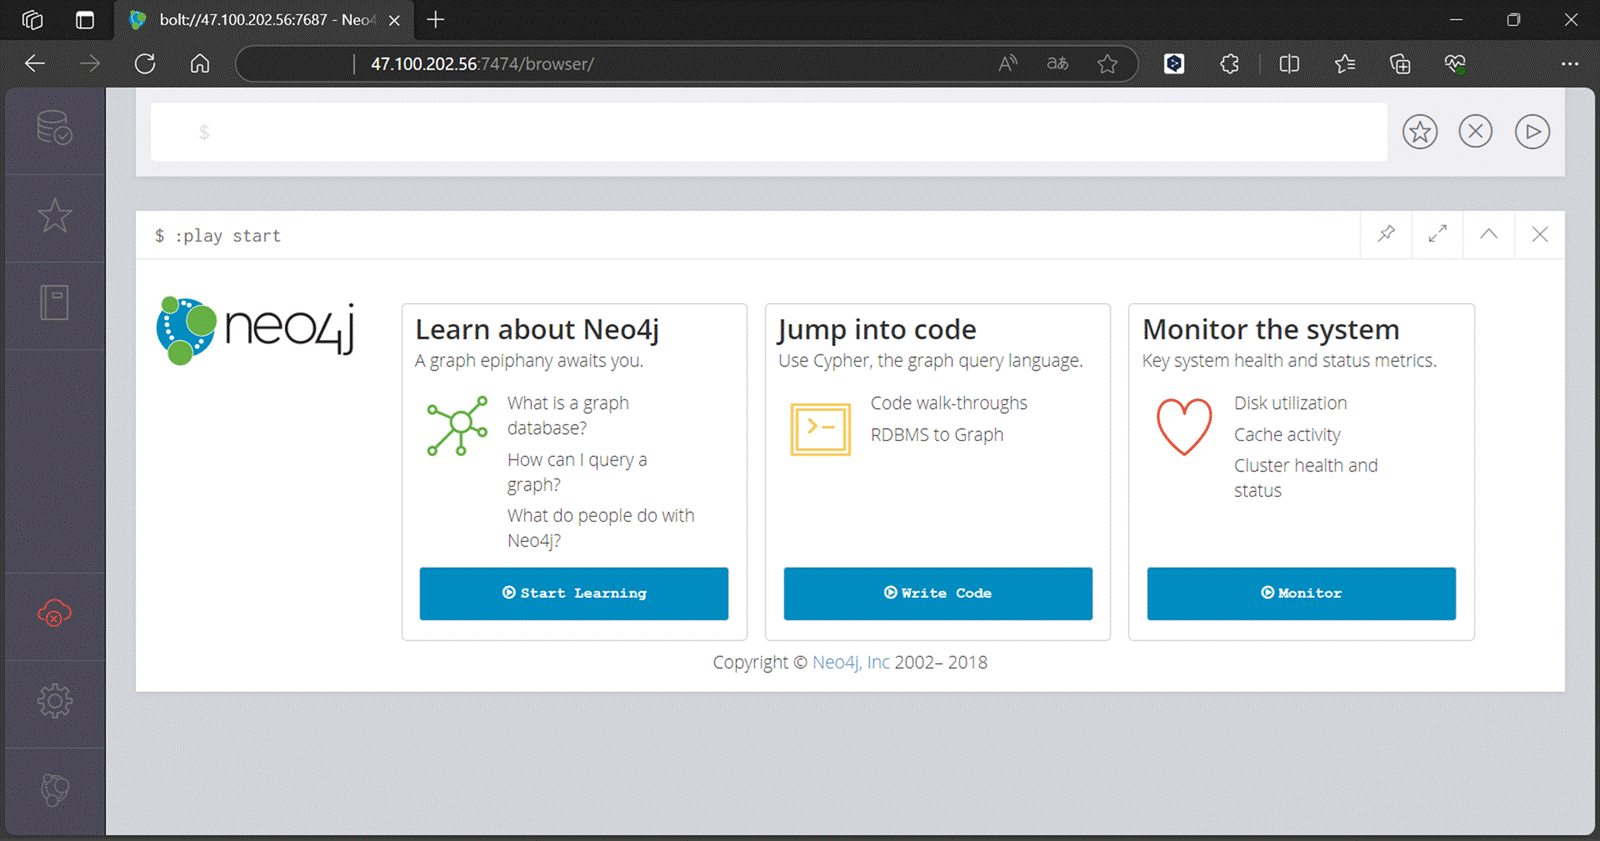Screen dimensions: 1600x841
Task: Open the browser Extensions puzzle icon
Action: [x=1230, y=64]
